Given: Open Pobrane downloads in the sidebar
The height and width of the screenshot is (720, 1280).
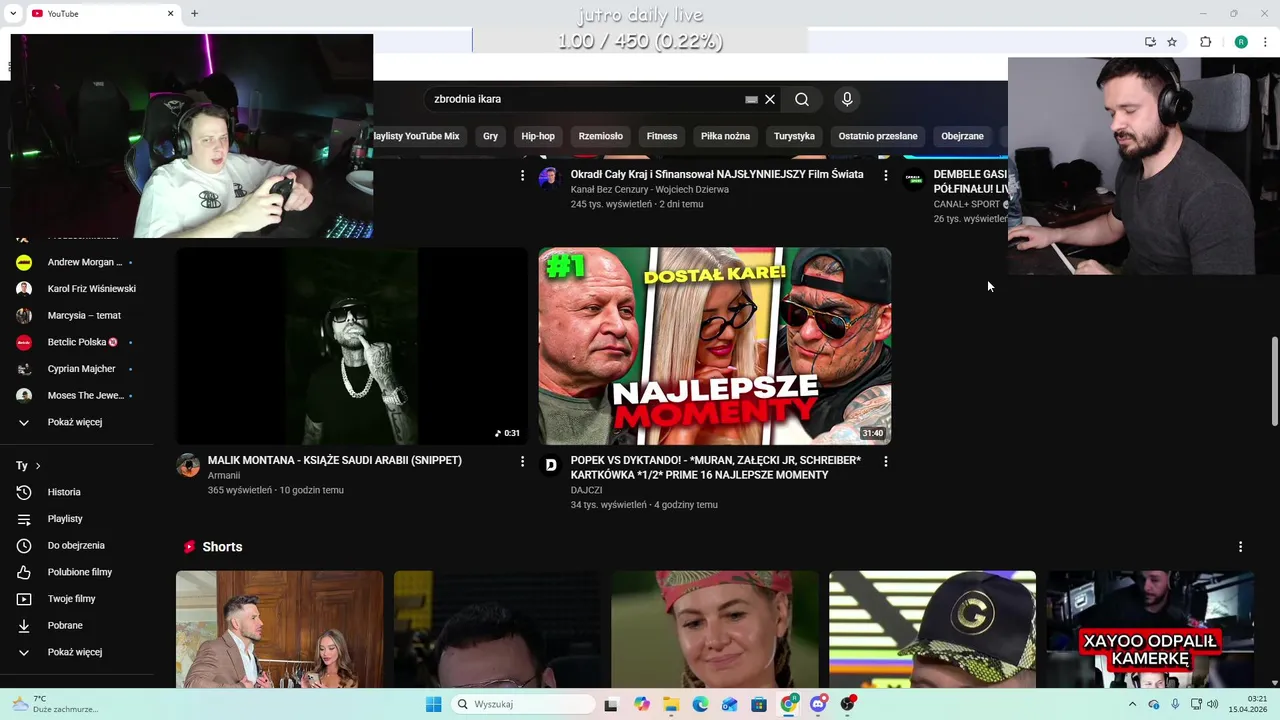Looking at the screenshot, I should click(77, 625).
